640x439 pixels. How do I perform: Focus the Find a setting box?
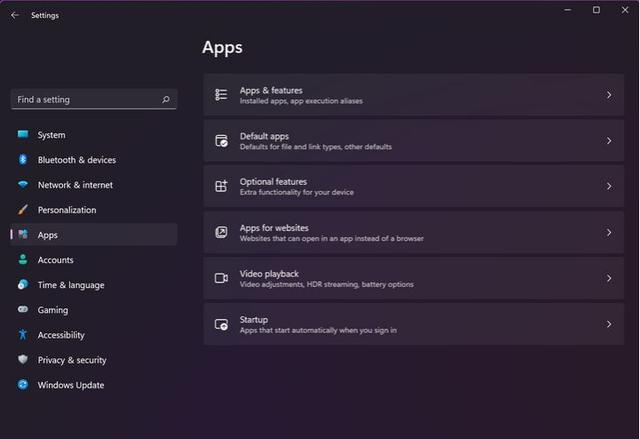tap(94, 99)
